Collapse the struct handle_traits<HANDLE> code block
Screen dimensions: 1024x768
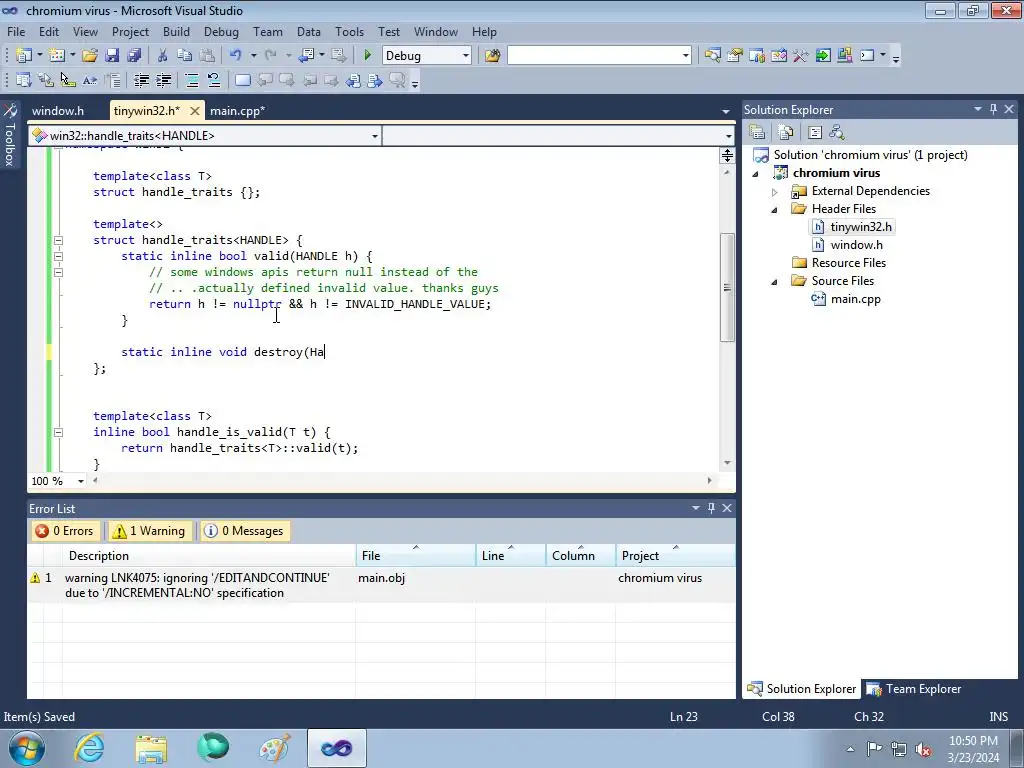(x=58, y=240)
